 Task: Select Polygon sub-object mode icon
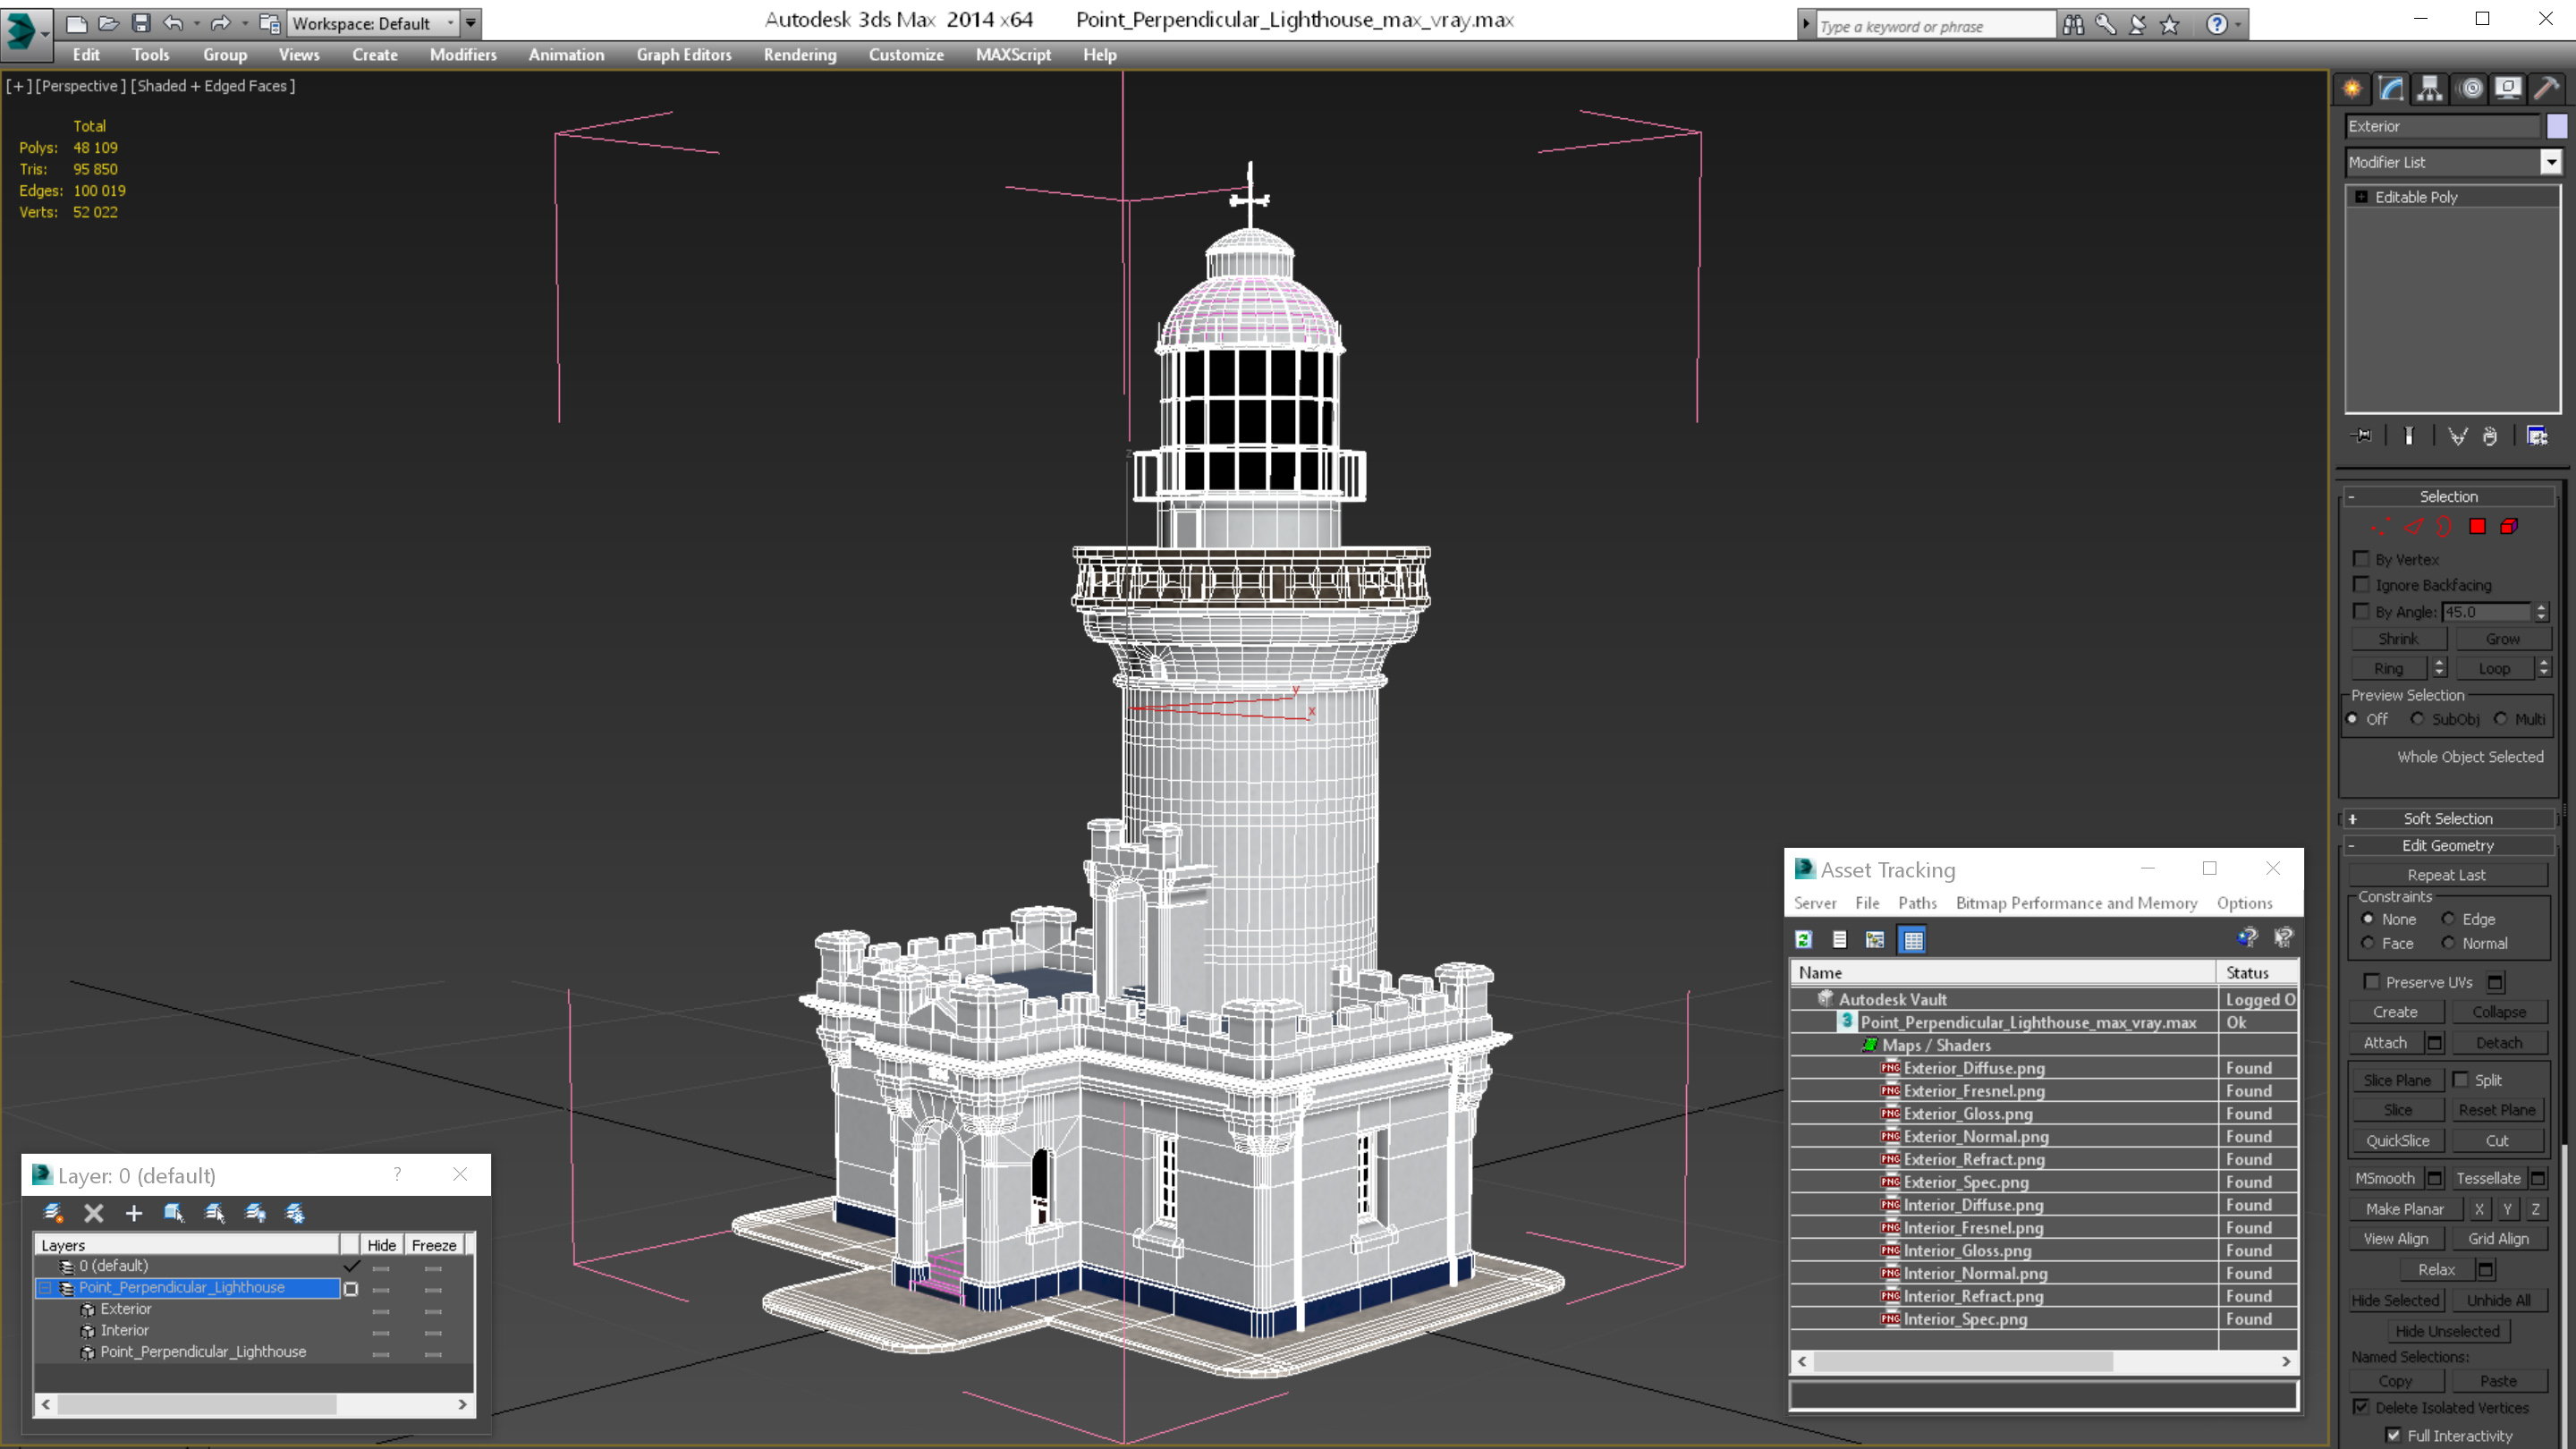point(2477,526)
